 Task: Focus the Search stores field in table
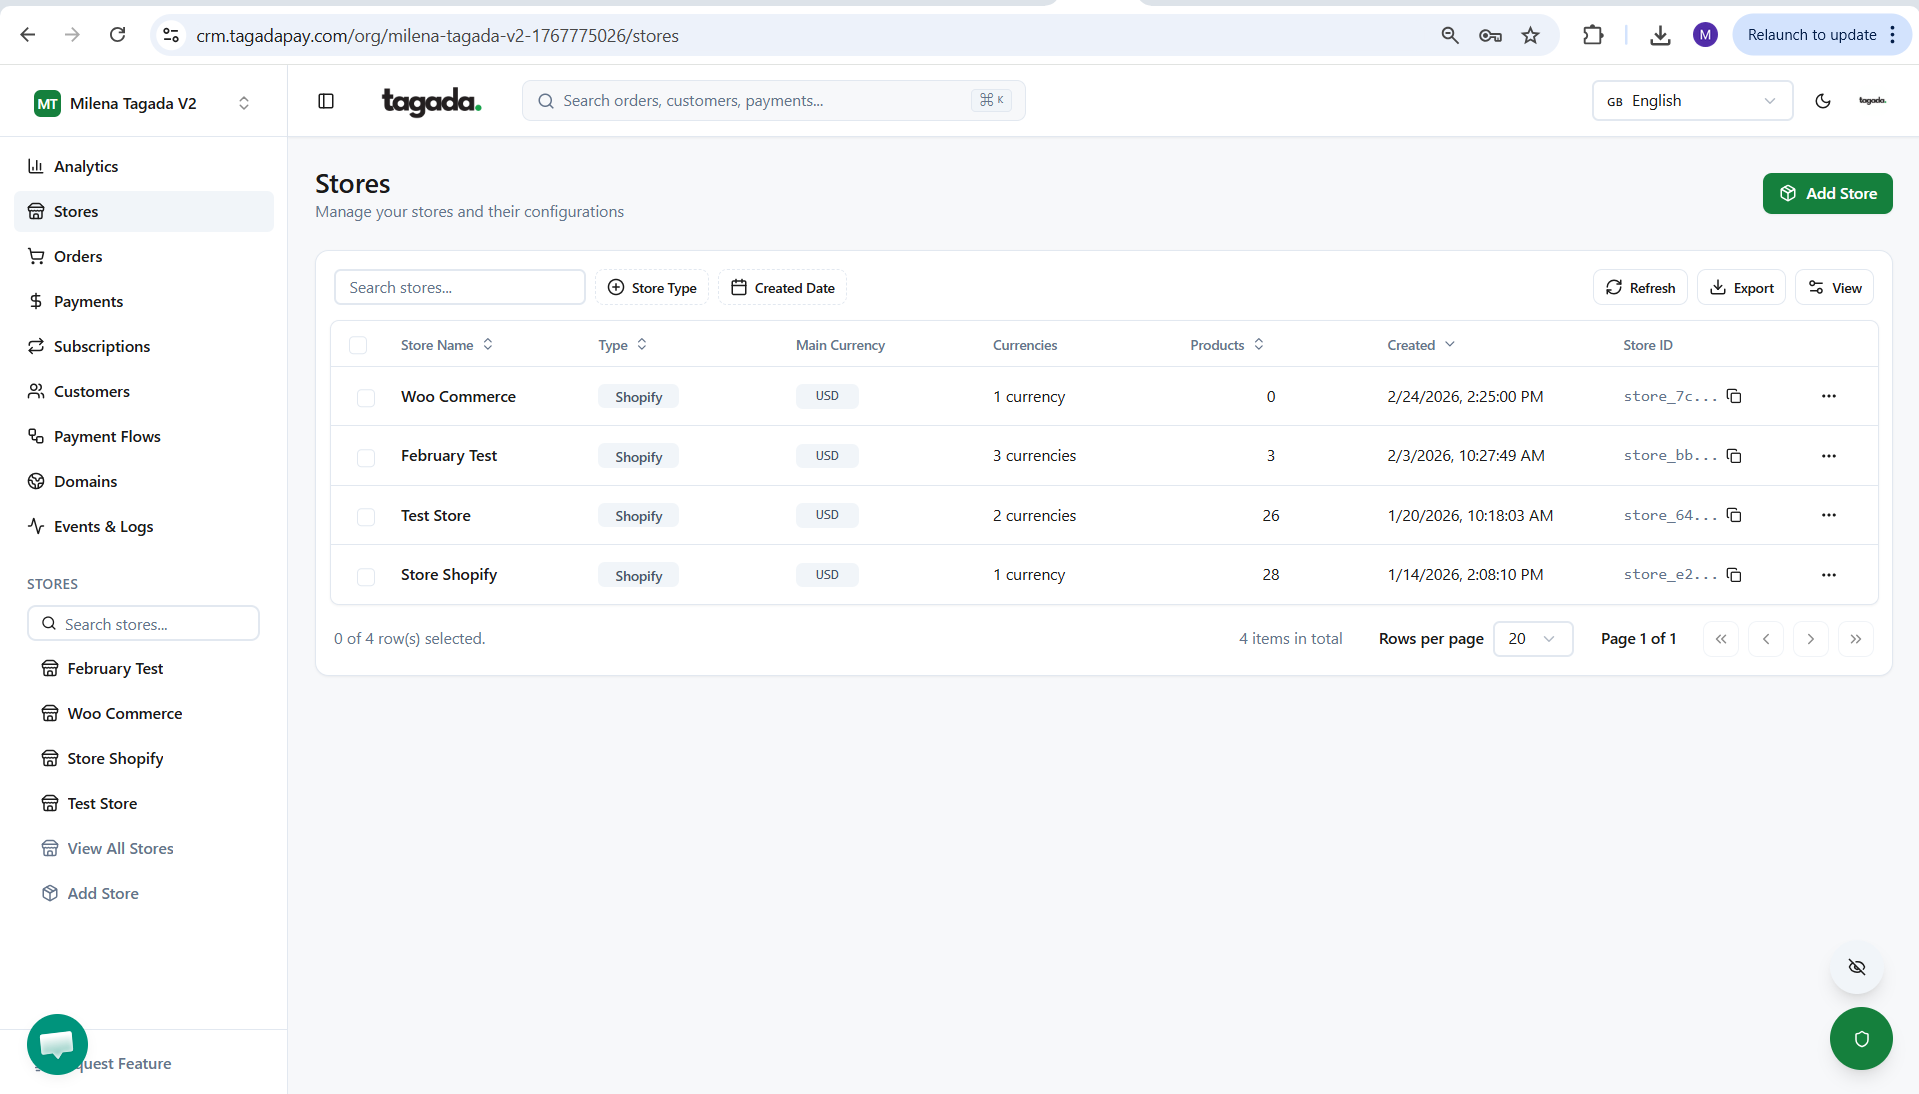tap(459, 288)
